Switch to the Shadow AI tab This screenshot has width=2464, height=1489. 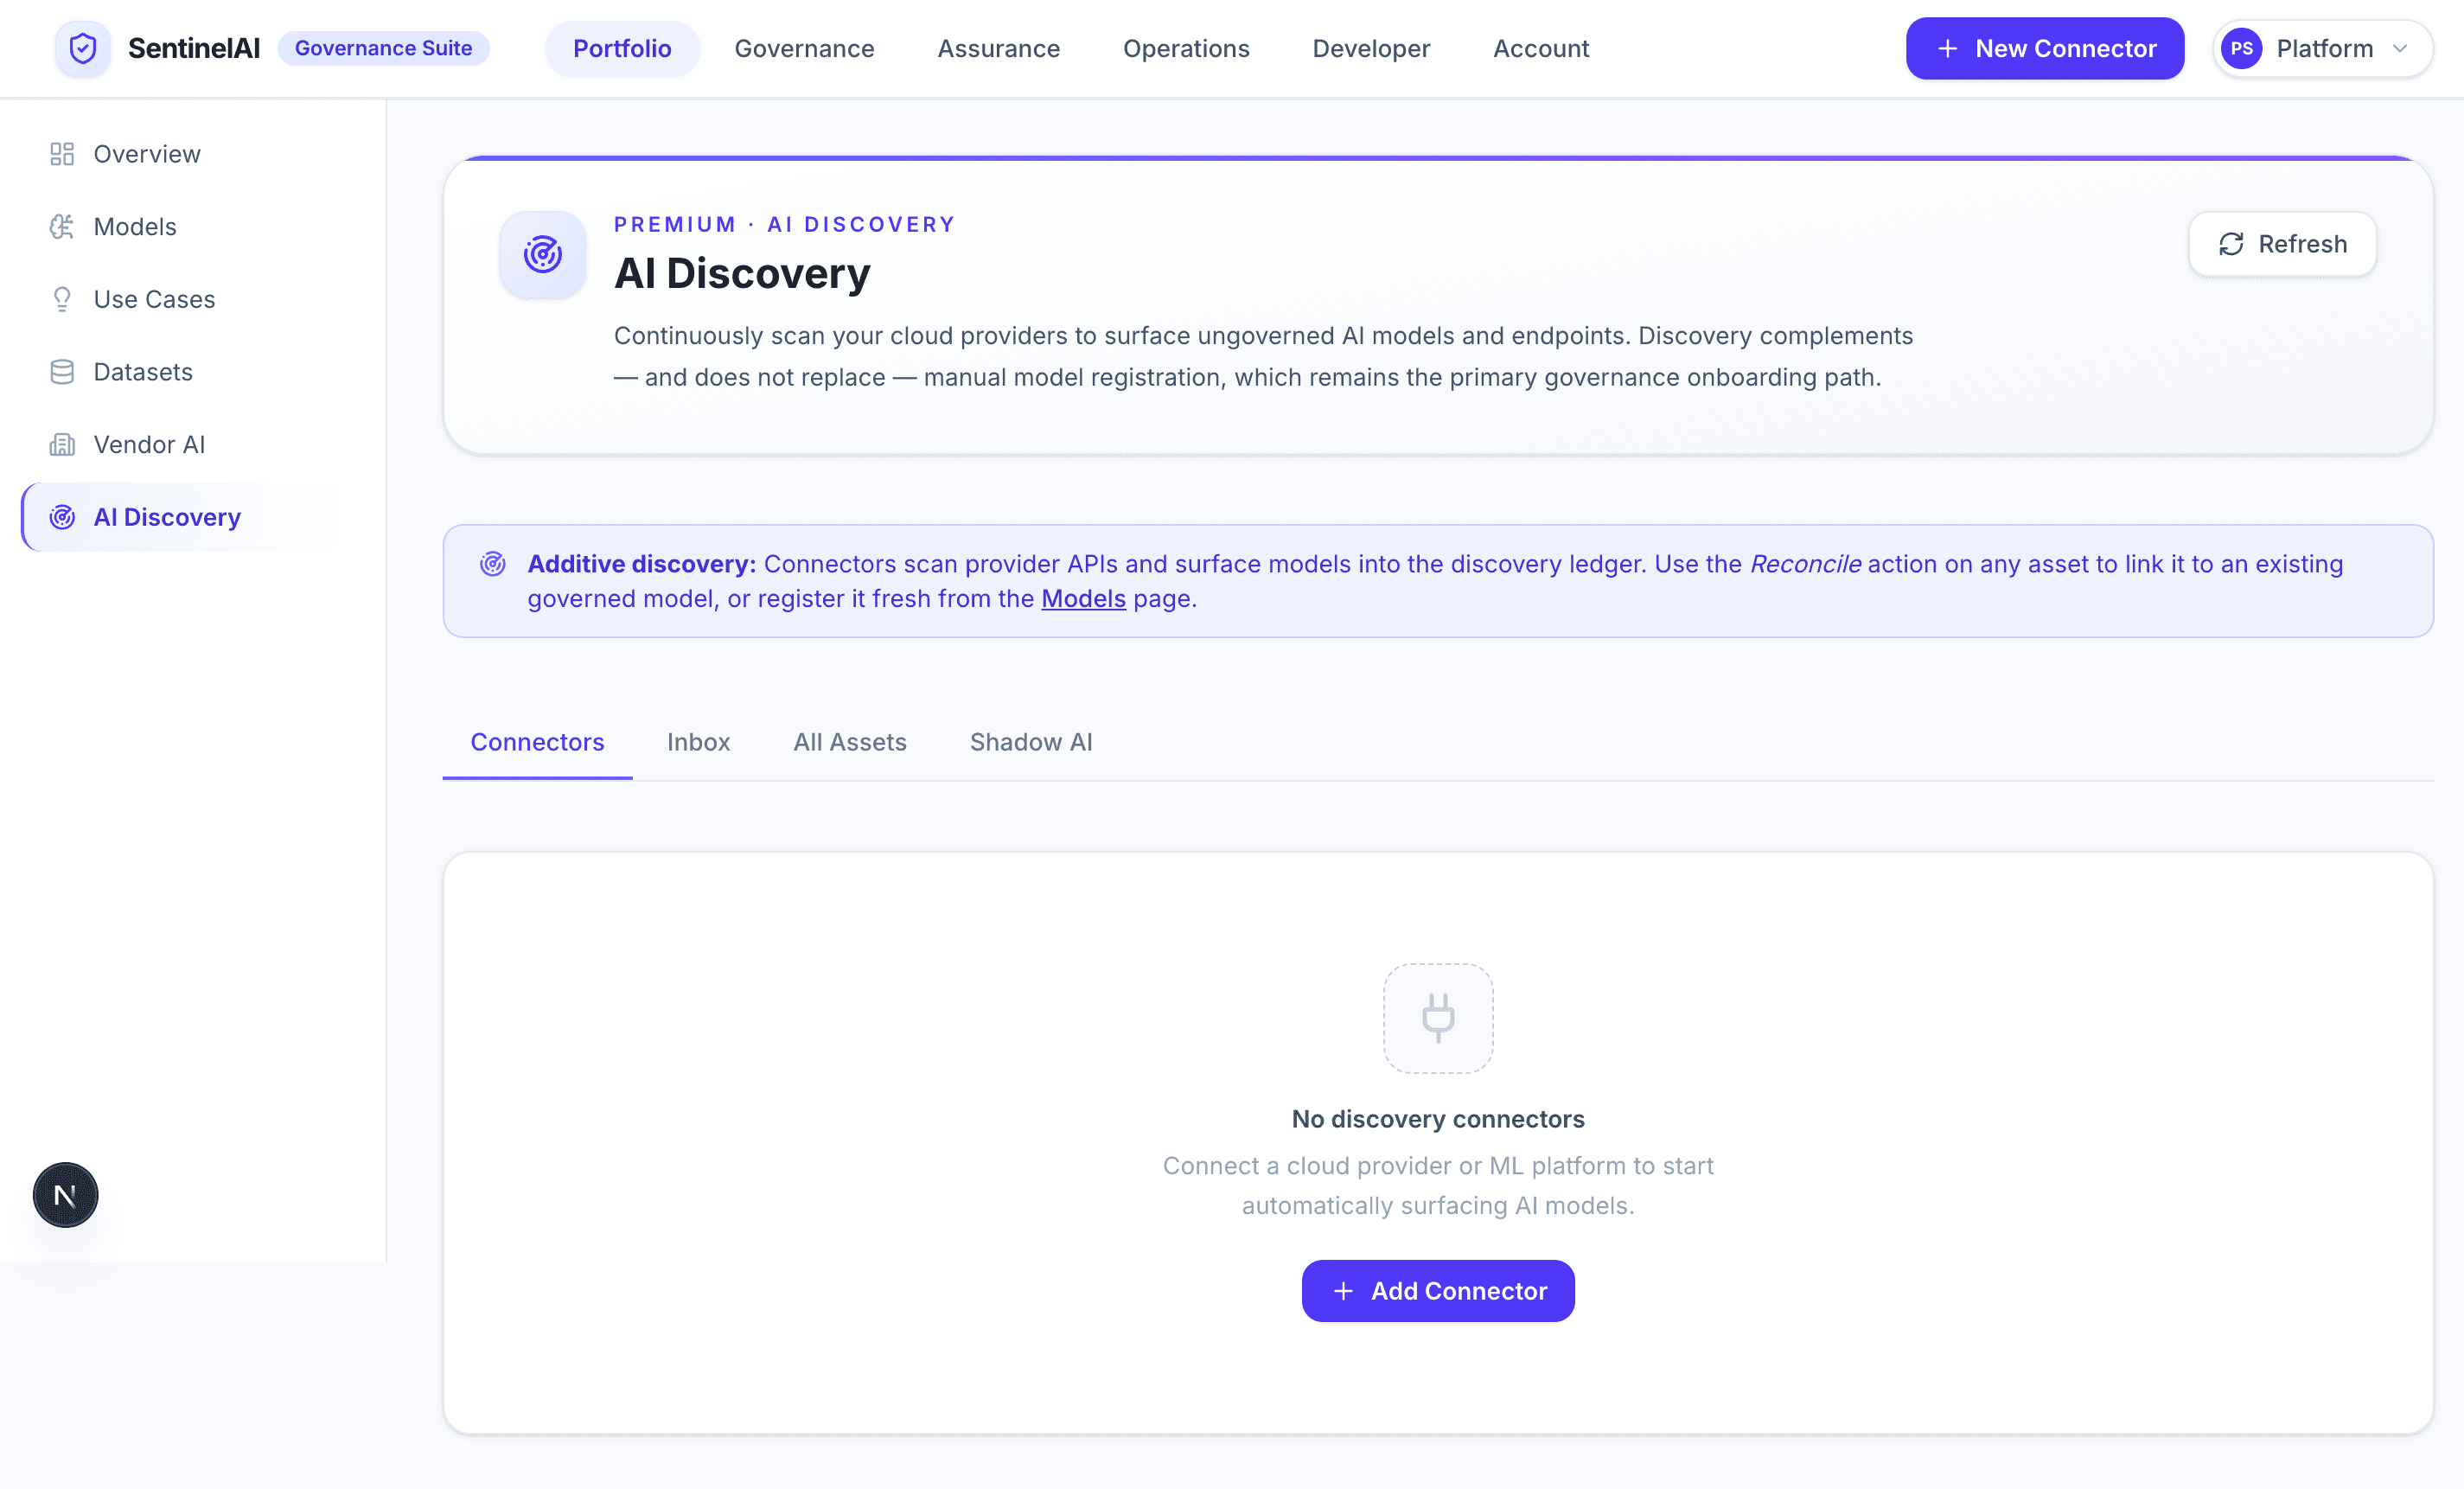1030,742
